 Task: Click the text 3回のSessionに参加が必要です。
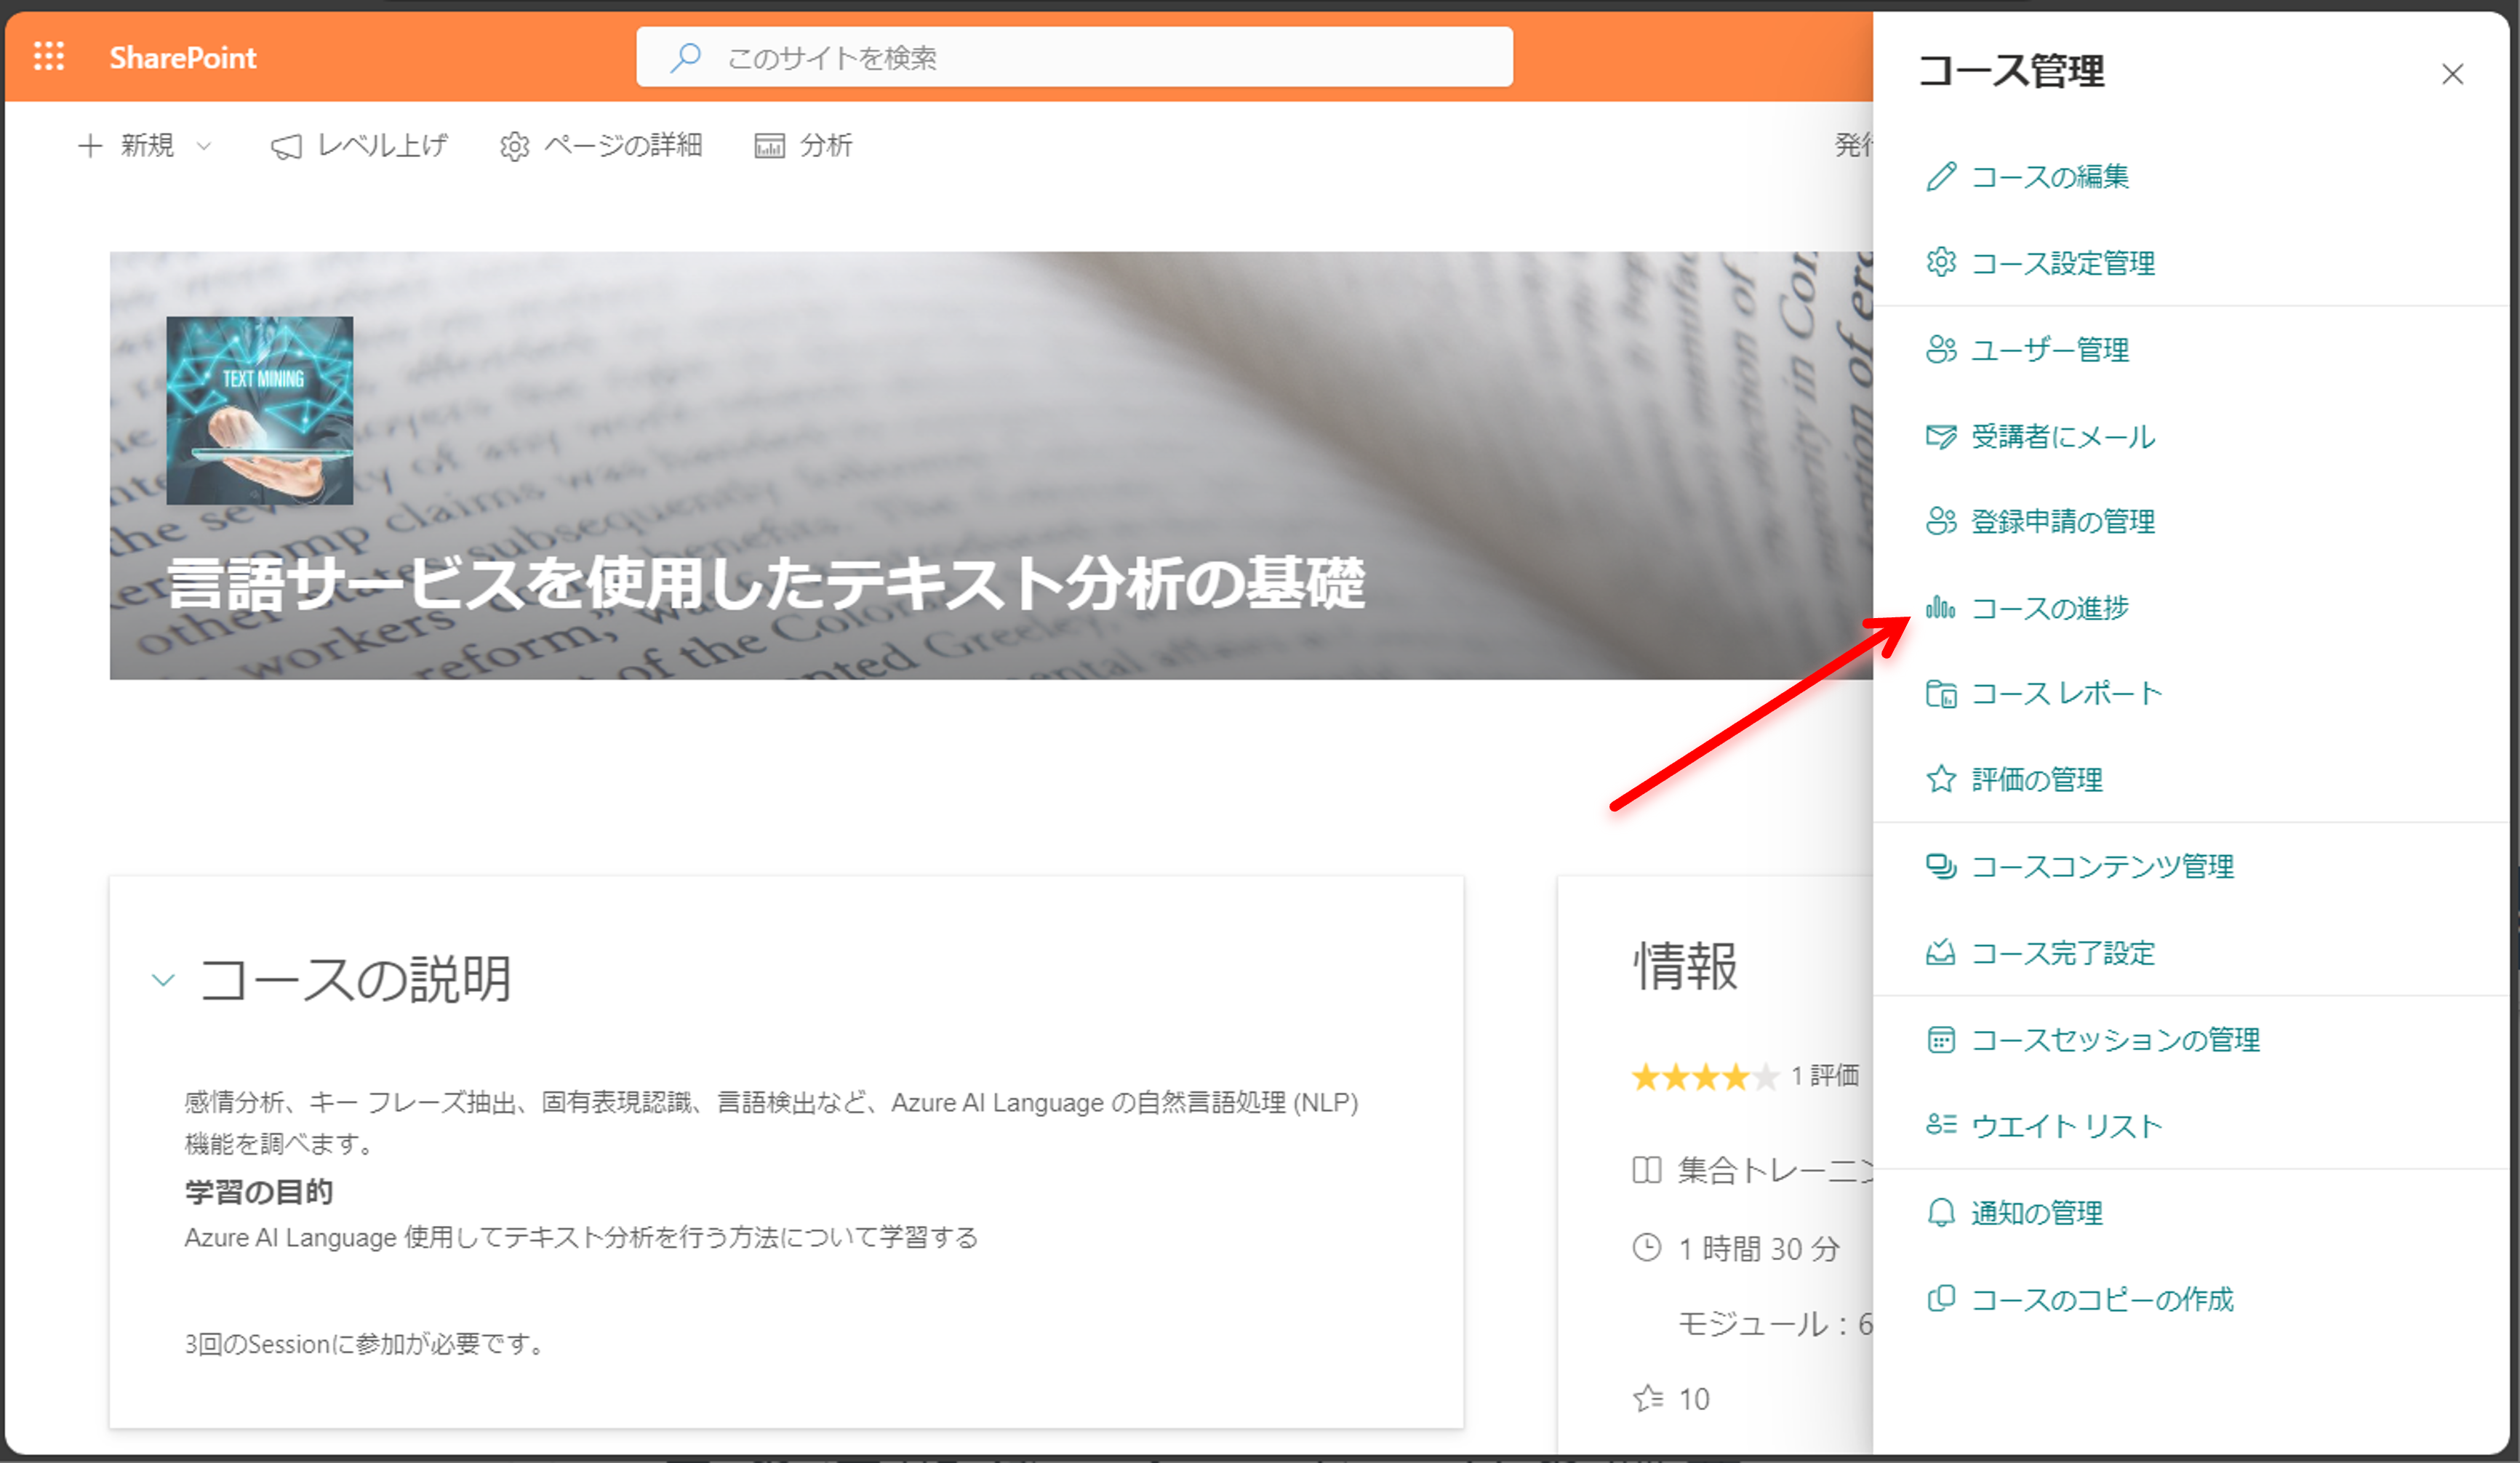(365, 1344)
